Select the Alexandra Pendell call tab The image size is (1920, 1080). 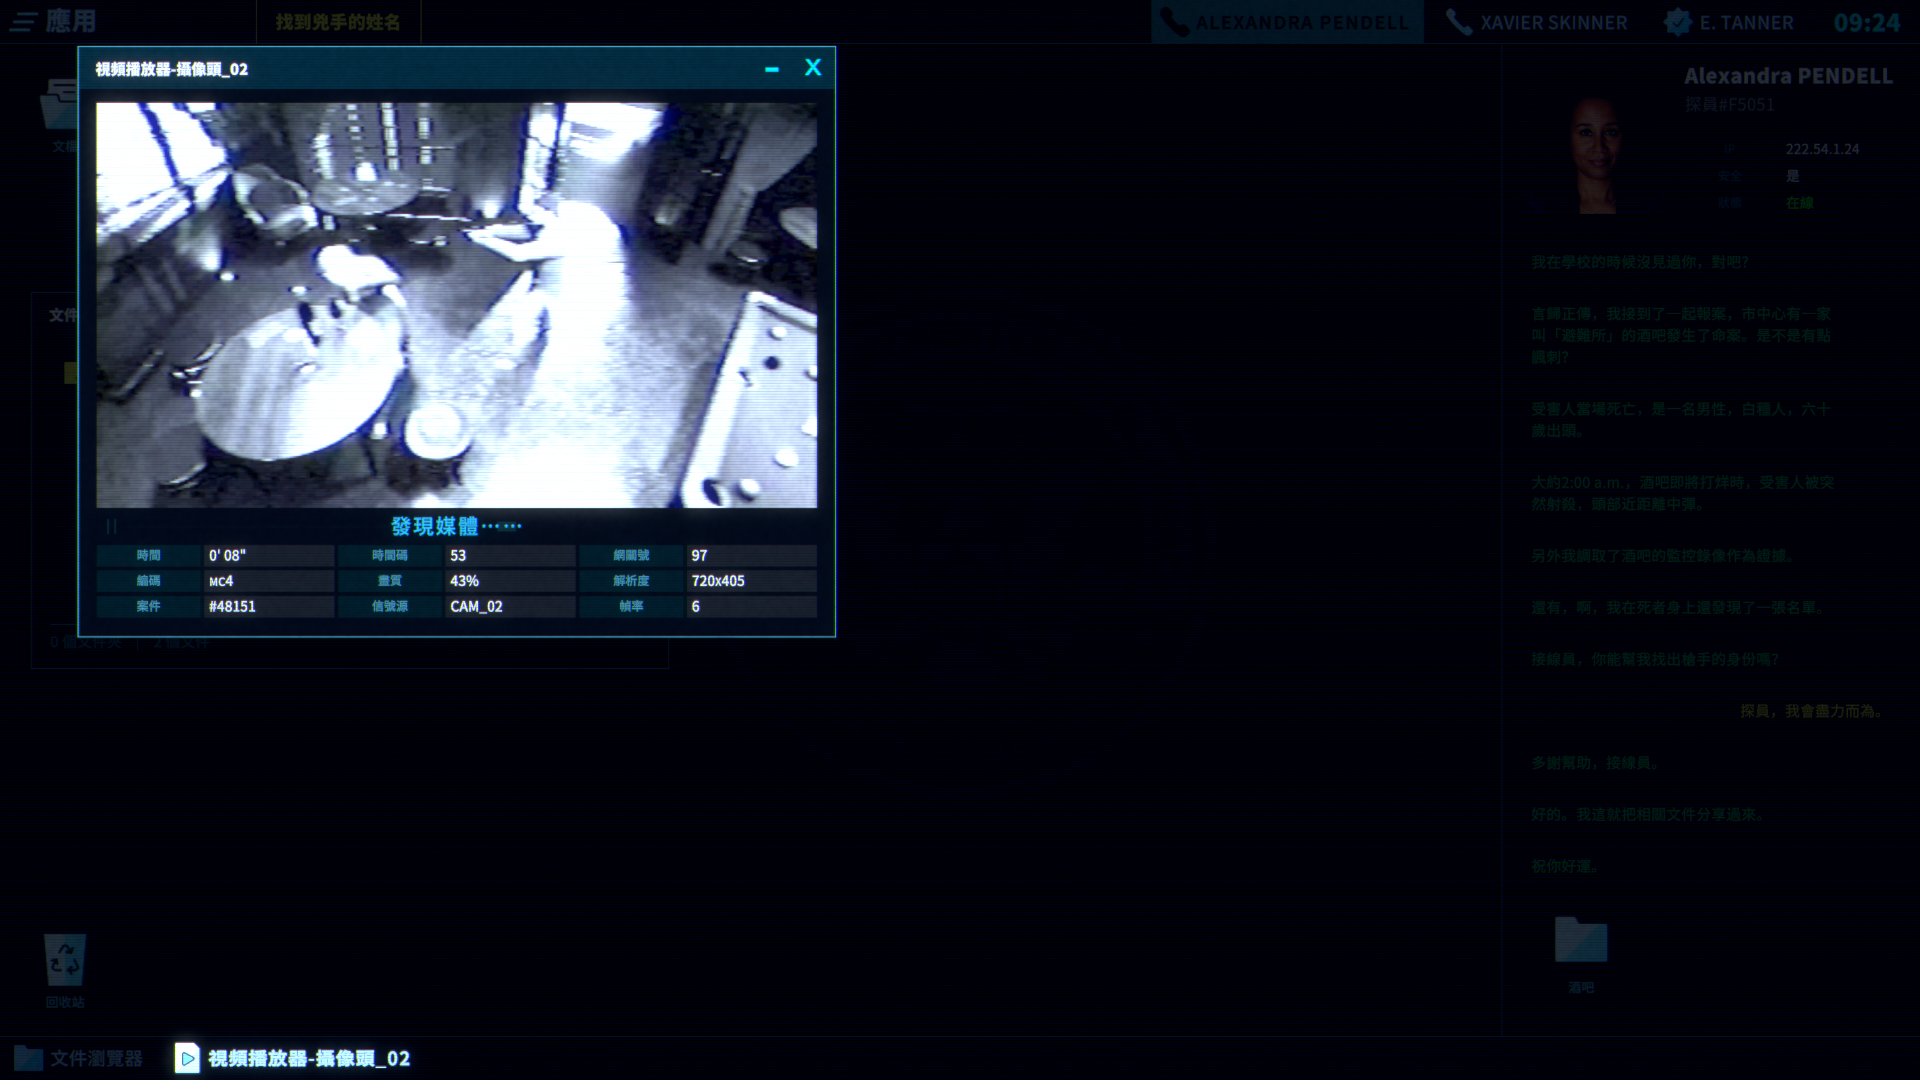(1288, 22)
